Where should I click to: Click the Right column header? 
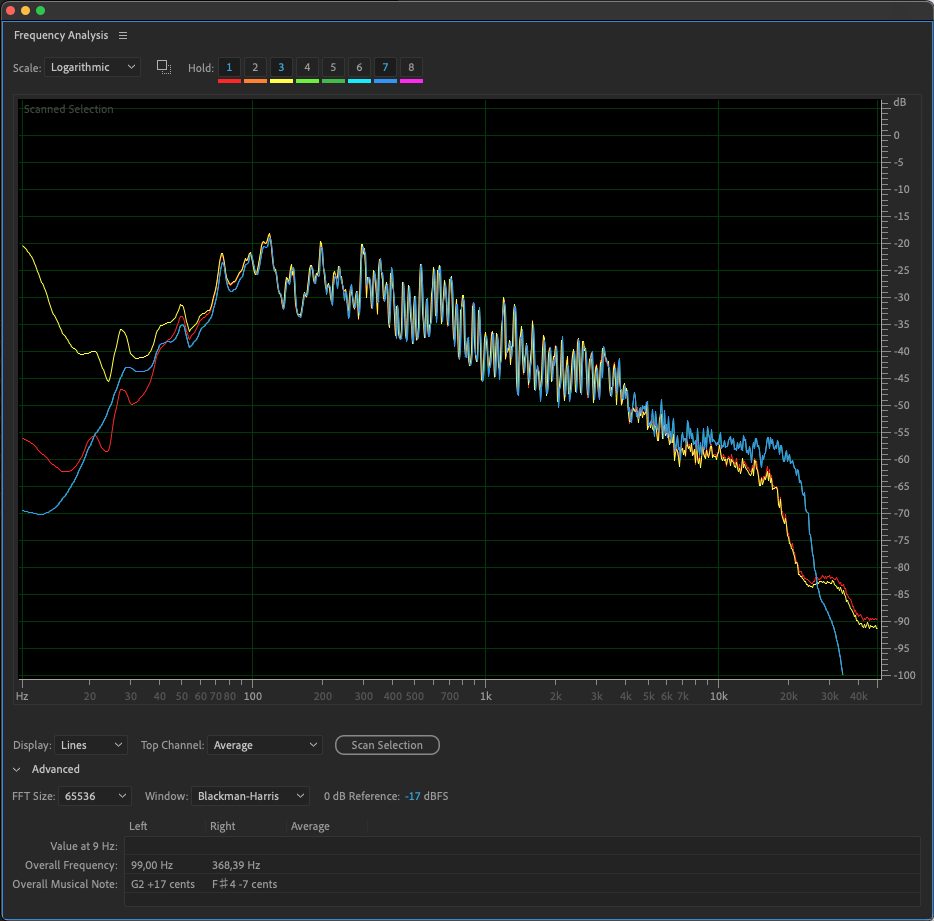[x=222, y=826]
